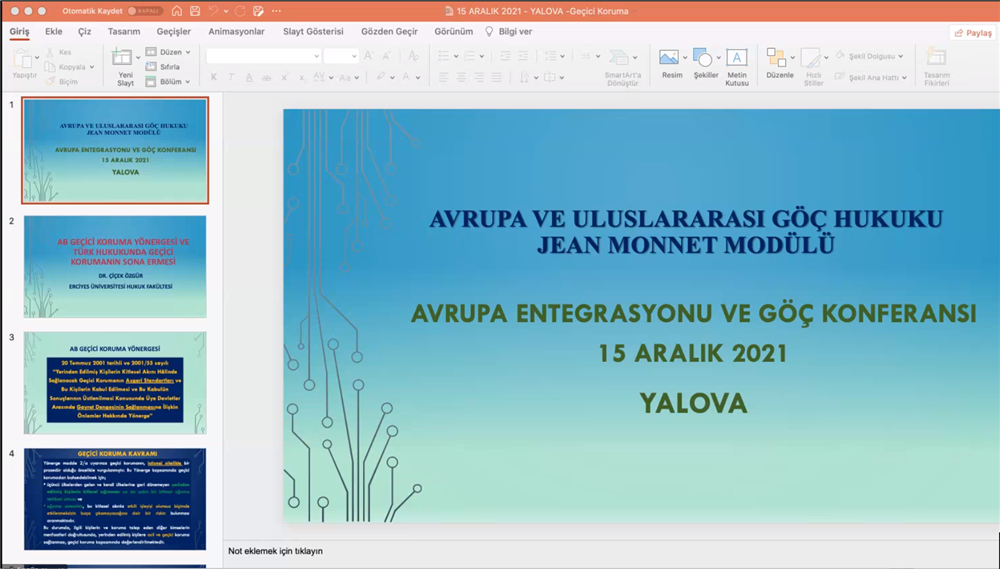Screen dimensions: 1000x569
Task: Click the Yeni Slayt icon
Action: pos(121,57)
